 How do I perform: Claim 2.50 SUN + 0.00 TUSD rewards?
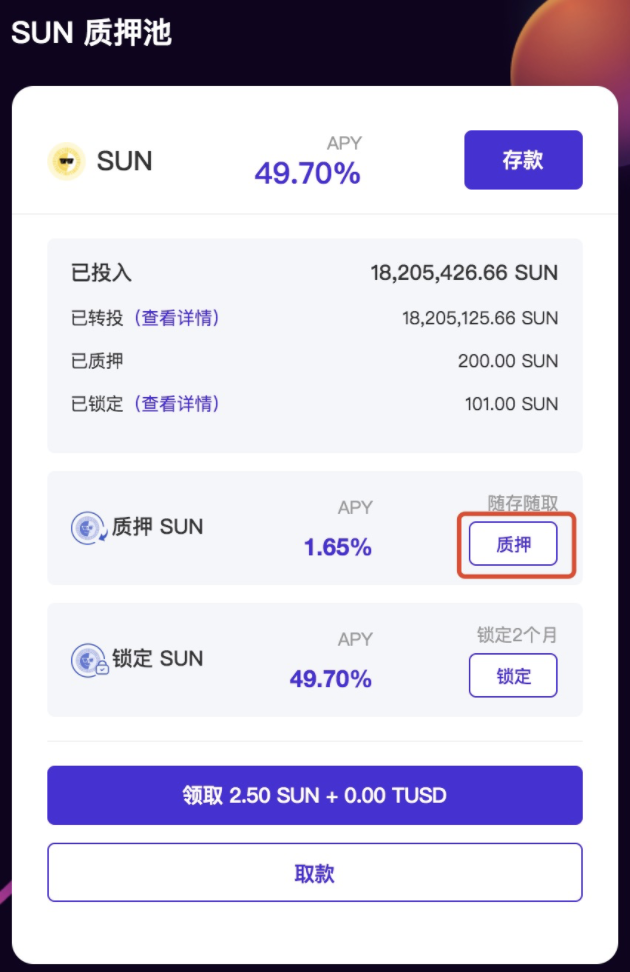point(315,795)
